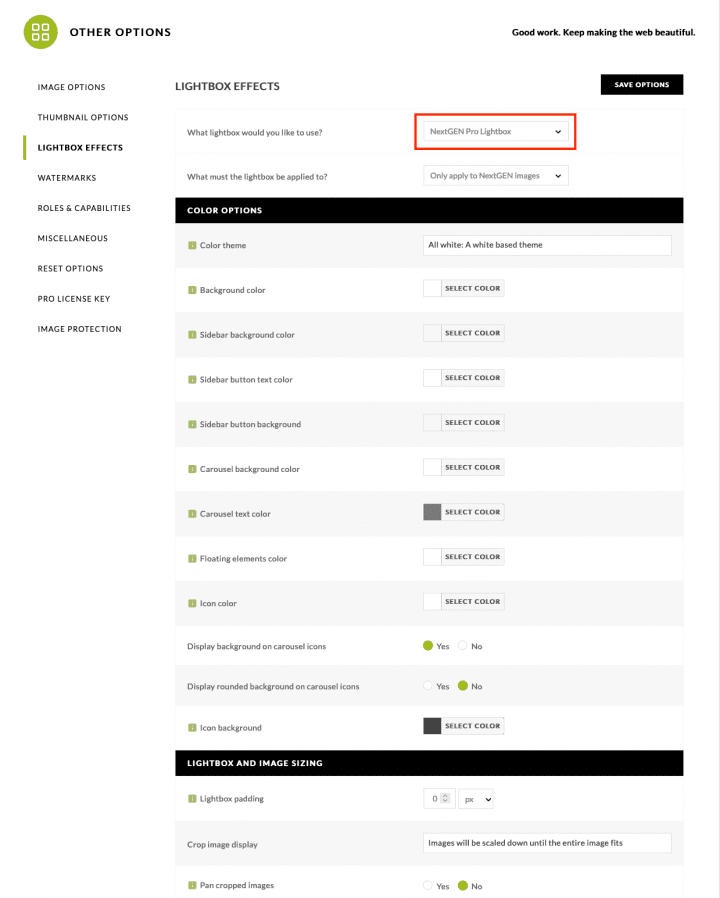The width and height of the screenshot is (720, 898).
Task: Open the Roles & Capabilities section
Action: tap(84, 208)
